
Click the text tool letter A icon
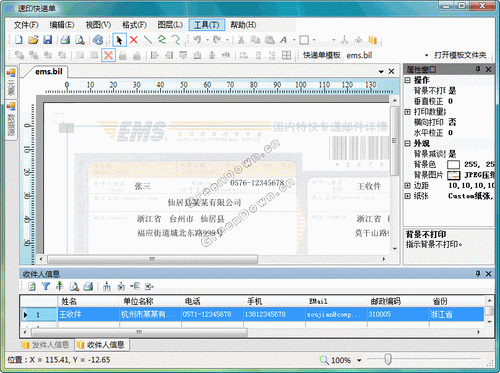coord(283,40)
